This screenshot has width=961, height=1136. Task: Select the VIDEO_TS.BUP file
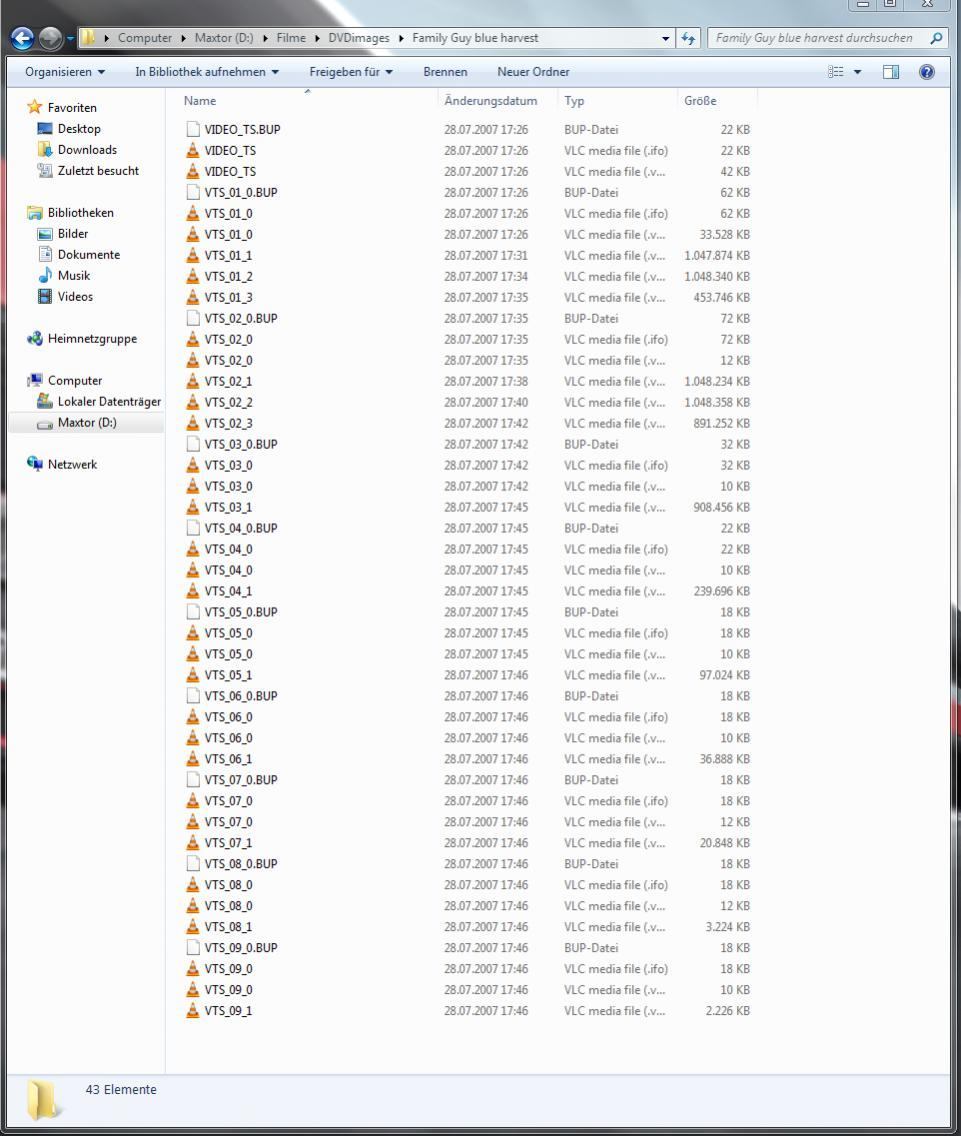pyautogui.click(x=242, y=129)
